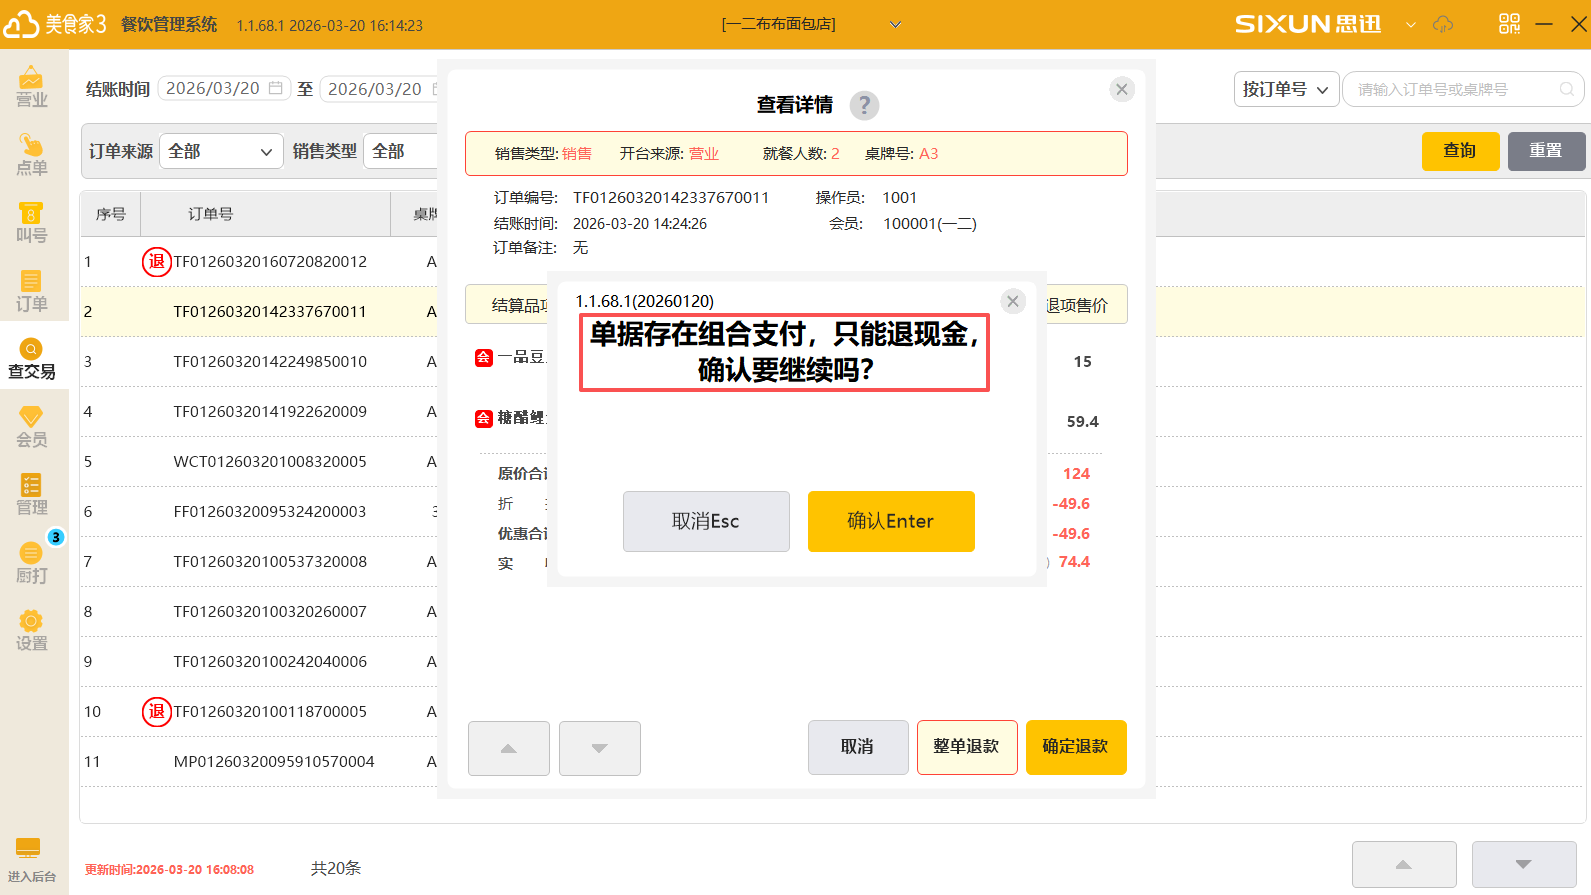The height and width of the screenshot is (895, 1591).
Task: Click the QR code icon in title bar
Action: 1509,24
